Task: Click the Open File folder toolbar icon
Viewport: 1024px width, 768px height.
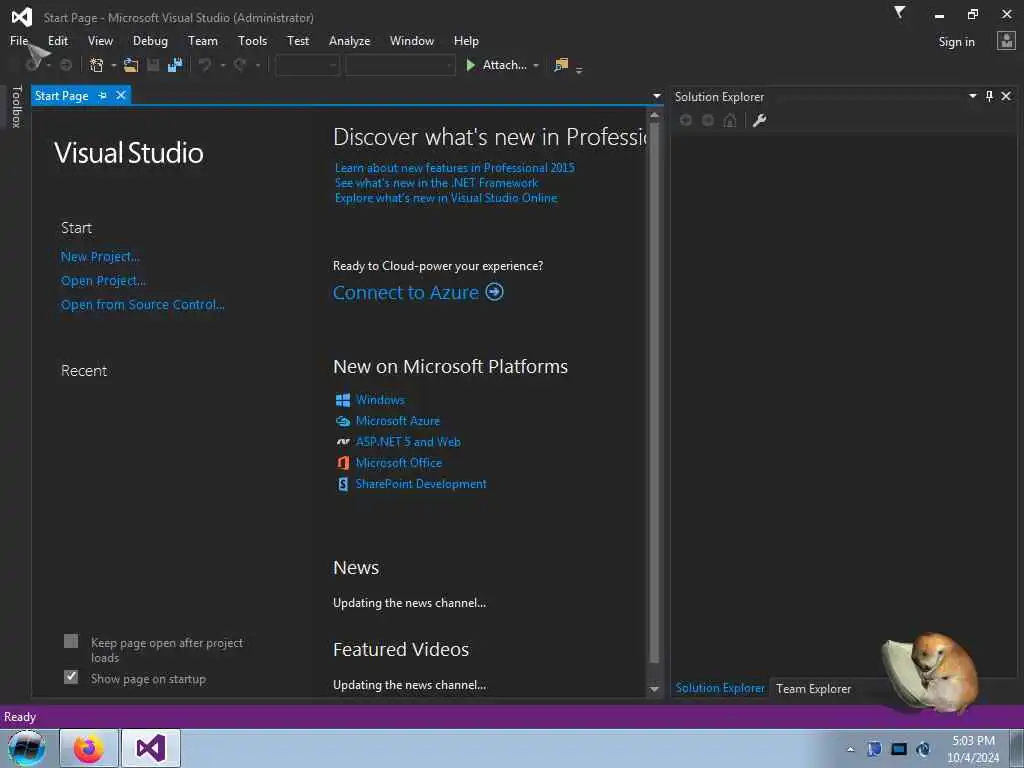Action: pyautogui.click(x=131, y=65)
